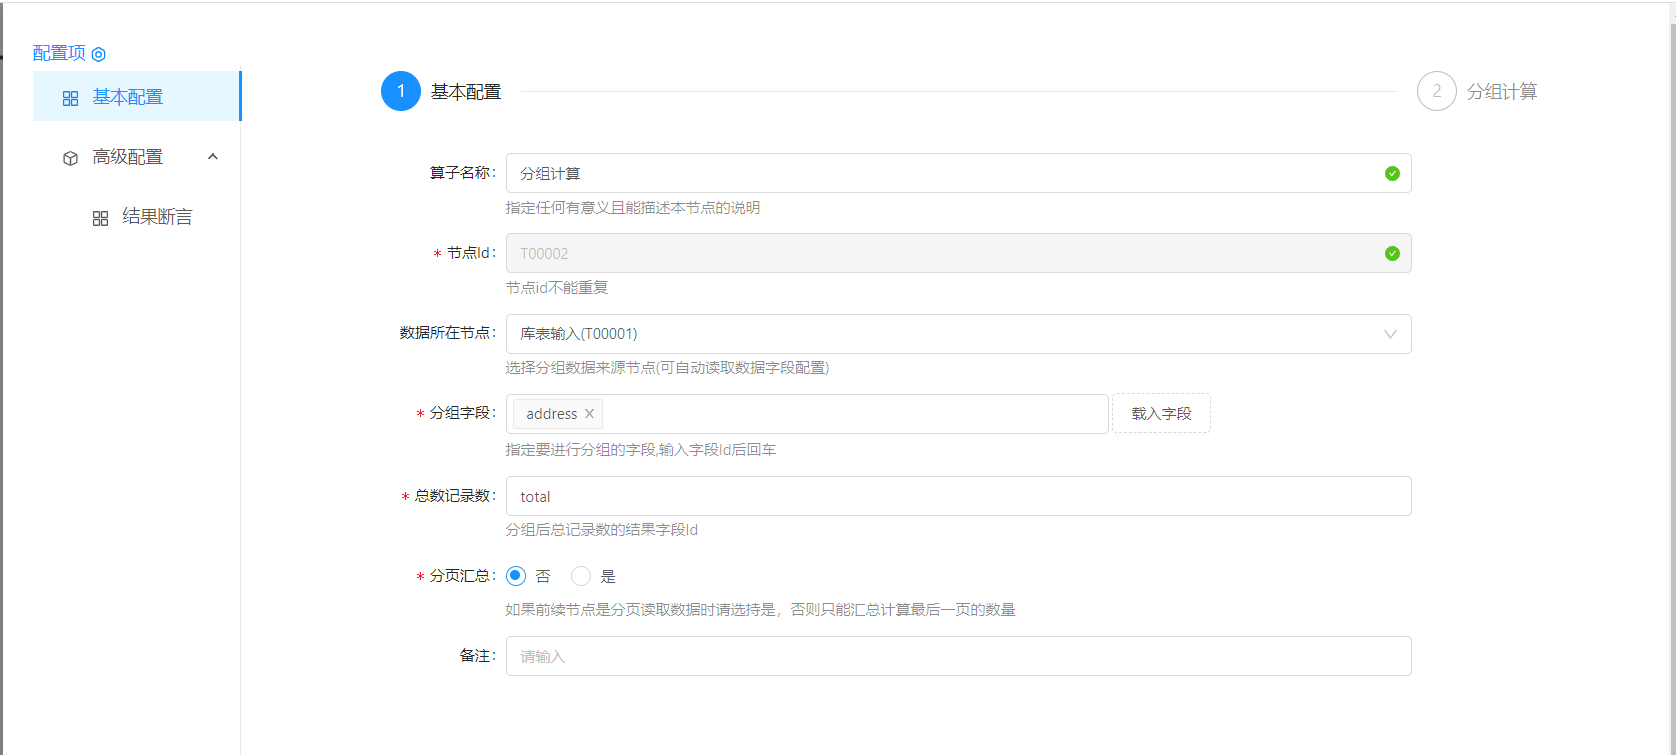Click the step 1 circle icon
1676x755 pixels.
coord(401,92)
